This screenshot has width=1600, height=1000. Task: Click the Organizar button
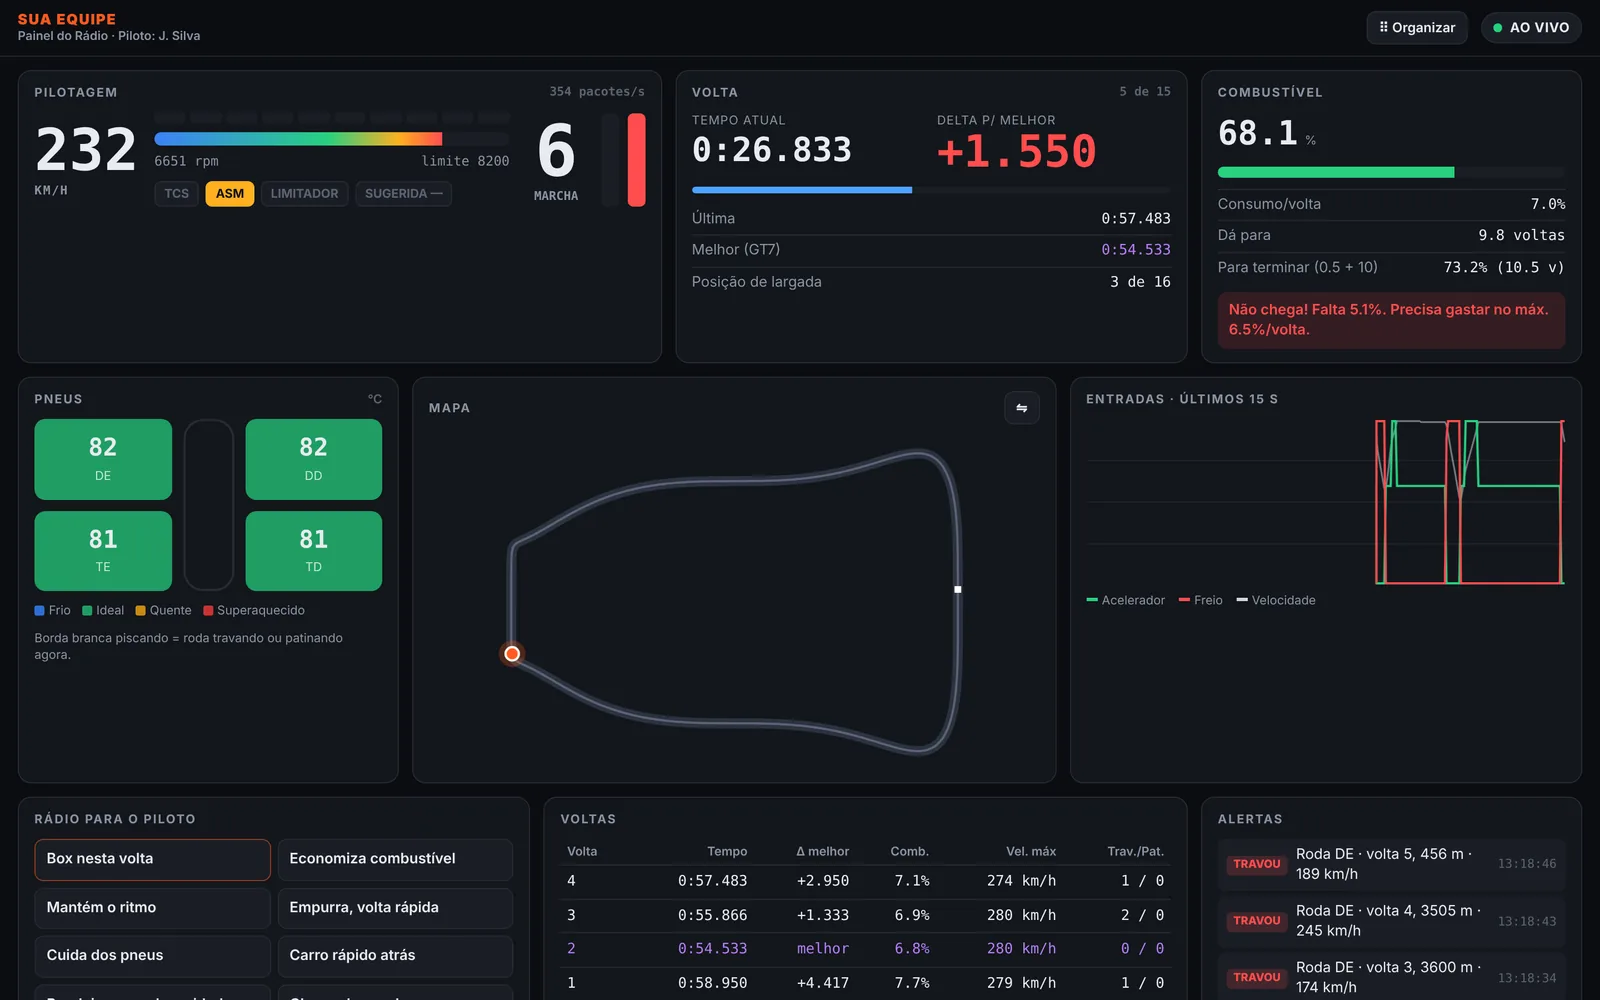[x=1417, y=28]
